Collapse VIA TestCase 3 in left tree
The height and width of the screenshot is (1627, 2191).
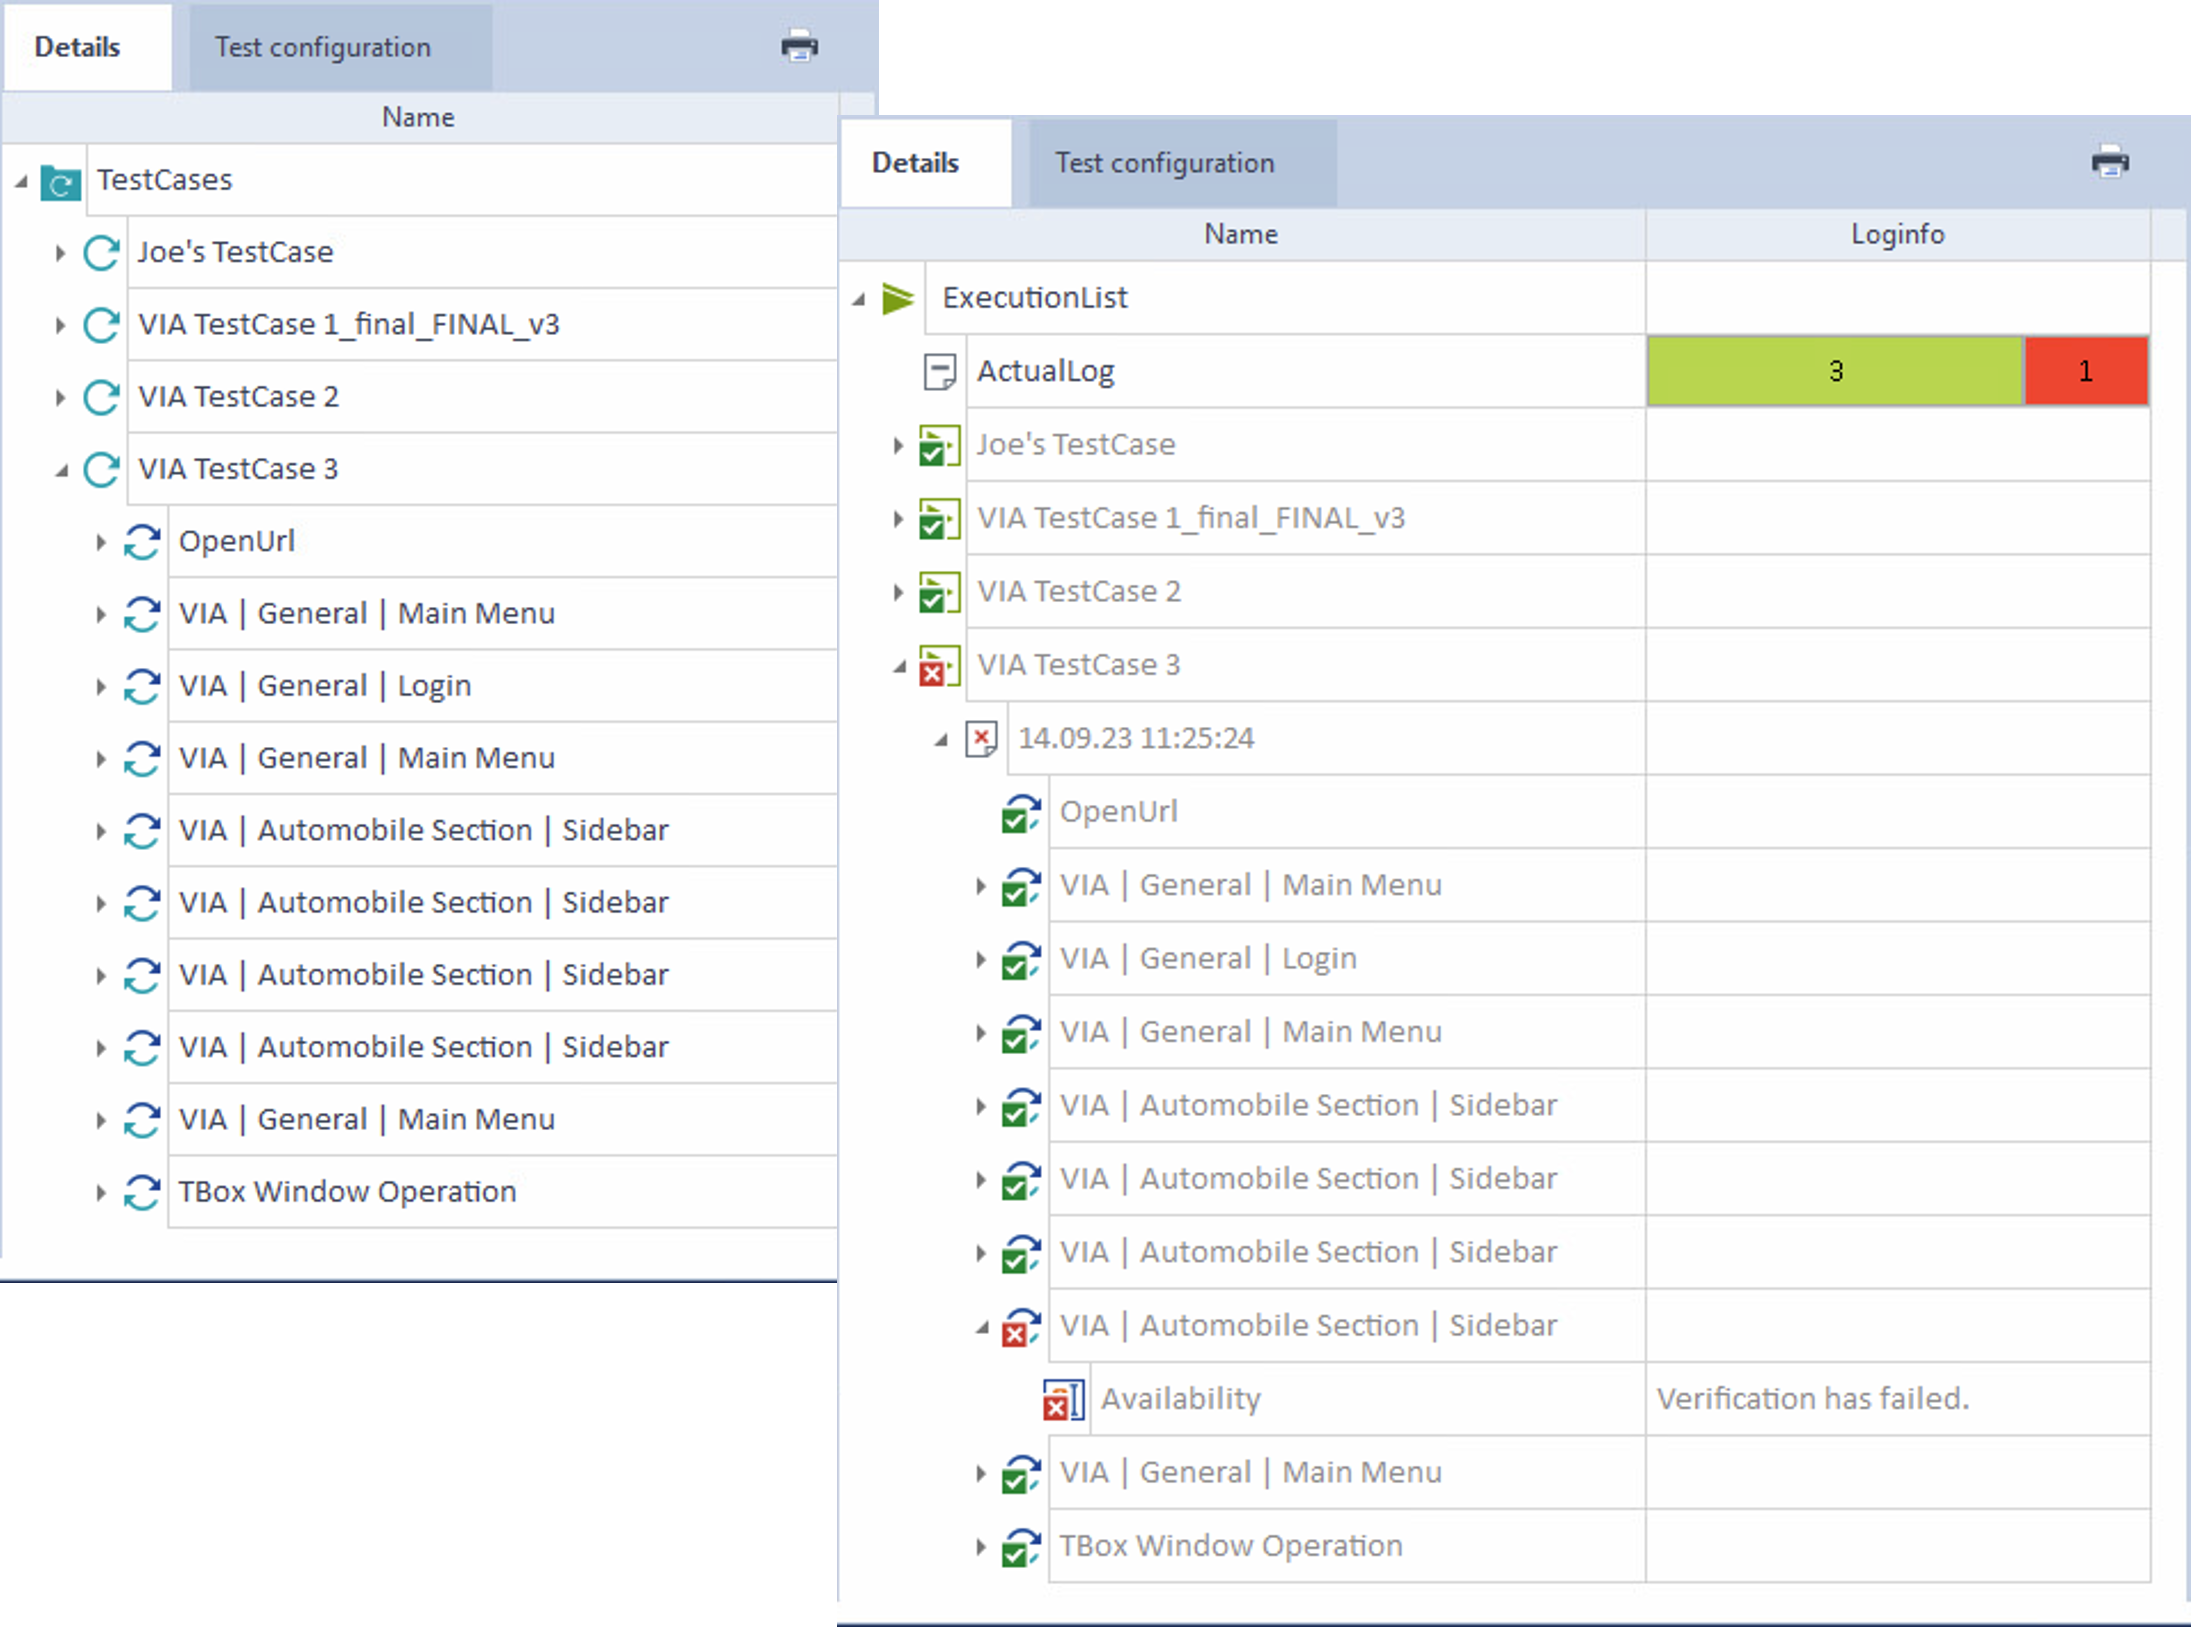tap(61, 470)
